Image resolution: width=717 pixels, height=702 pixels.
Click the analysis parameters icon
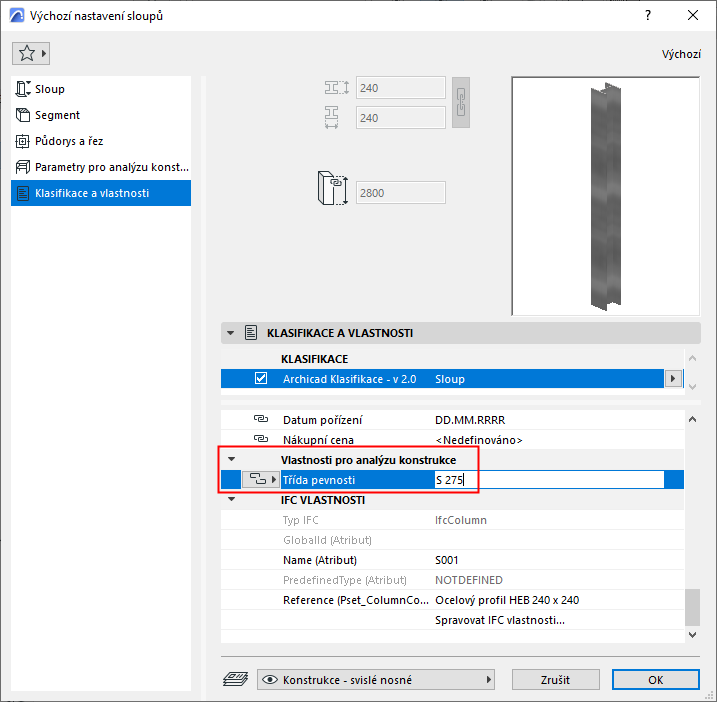coord(23,167)
